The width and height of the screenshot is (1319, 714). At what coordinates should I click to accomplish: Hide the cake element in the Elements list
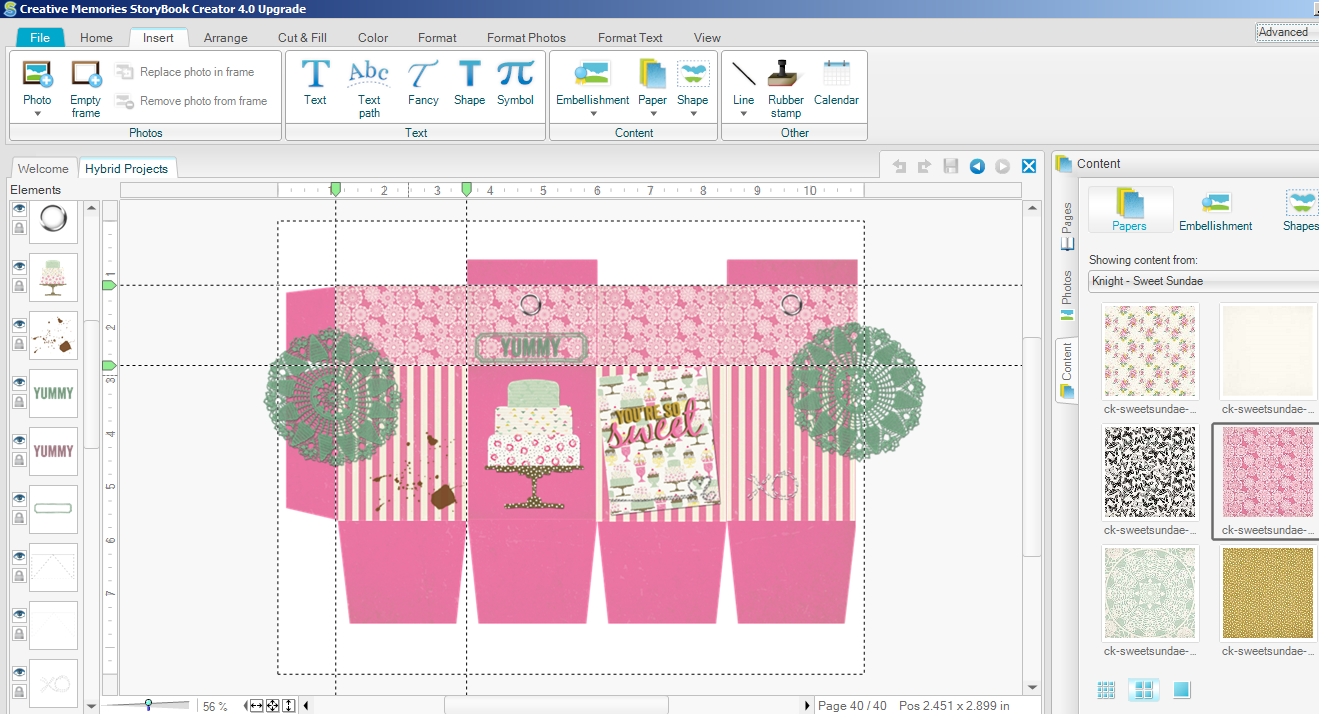click(19, 267)
